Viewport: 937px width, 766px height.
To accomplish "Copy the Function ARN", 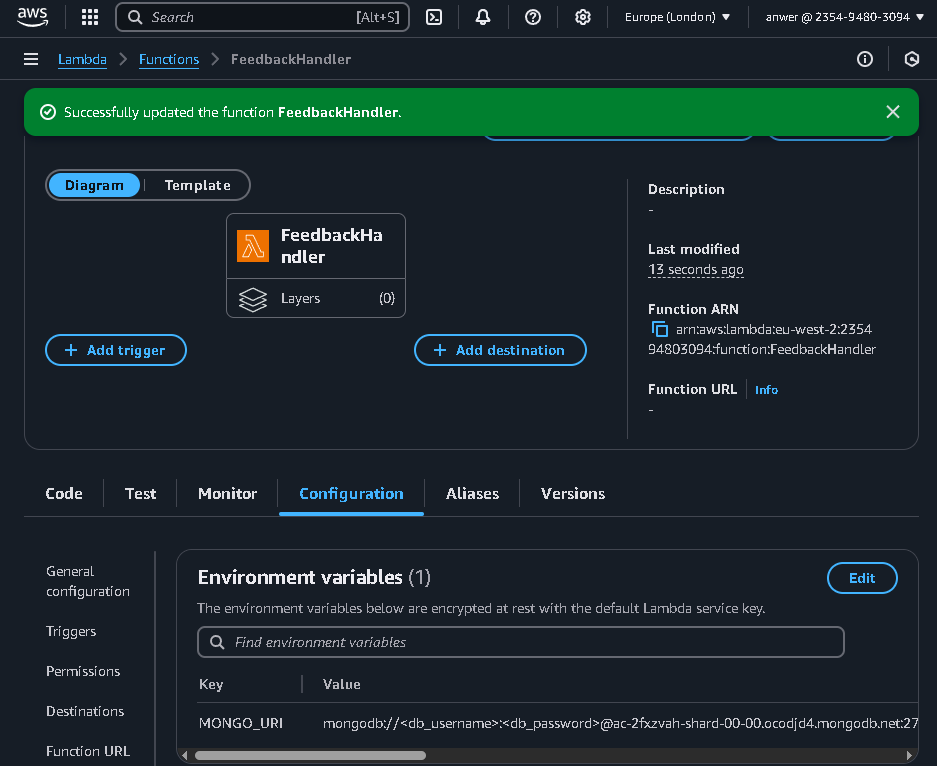I will tap(659, 329).
